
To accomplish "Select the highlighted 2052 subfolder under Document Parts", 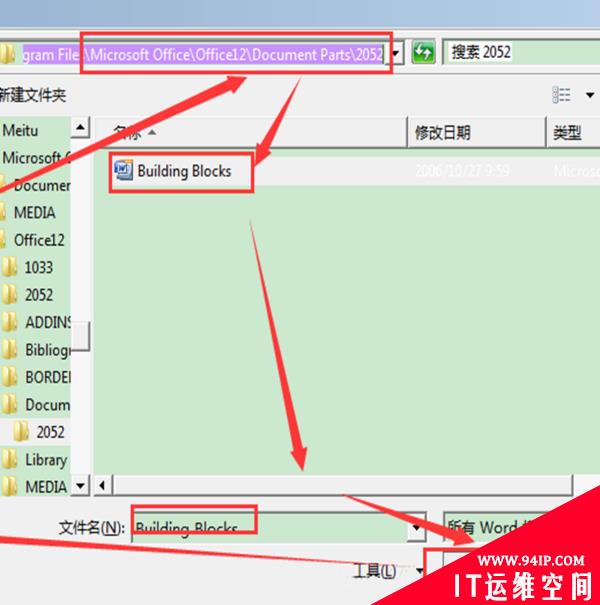I will tap(50, 432).
